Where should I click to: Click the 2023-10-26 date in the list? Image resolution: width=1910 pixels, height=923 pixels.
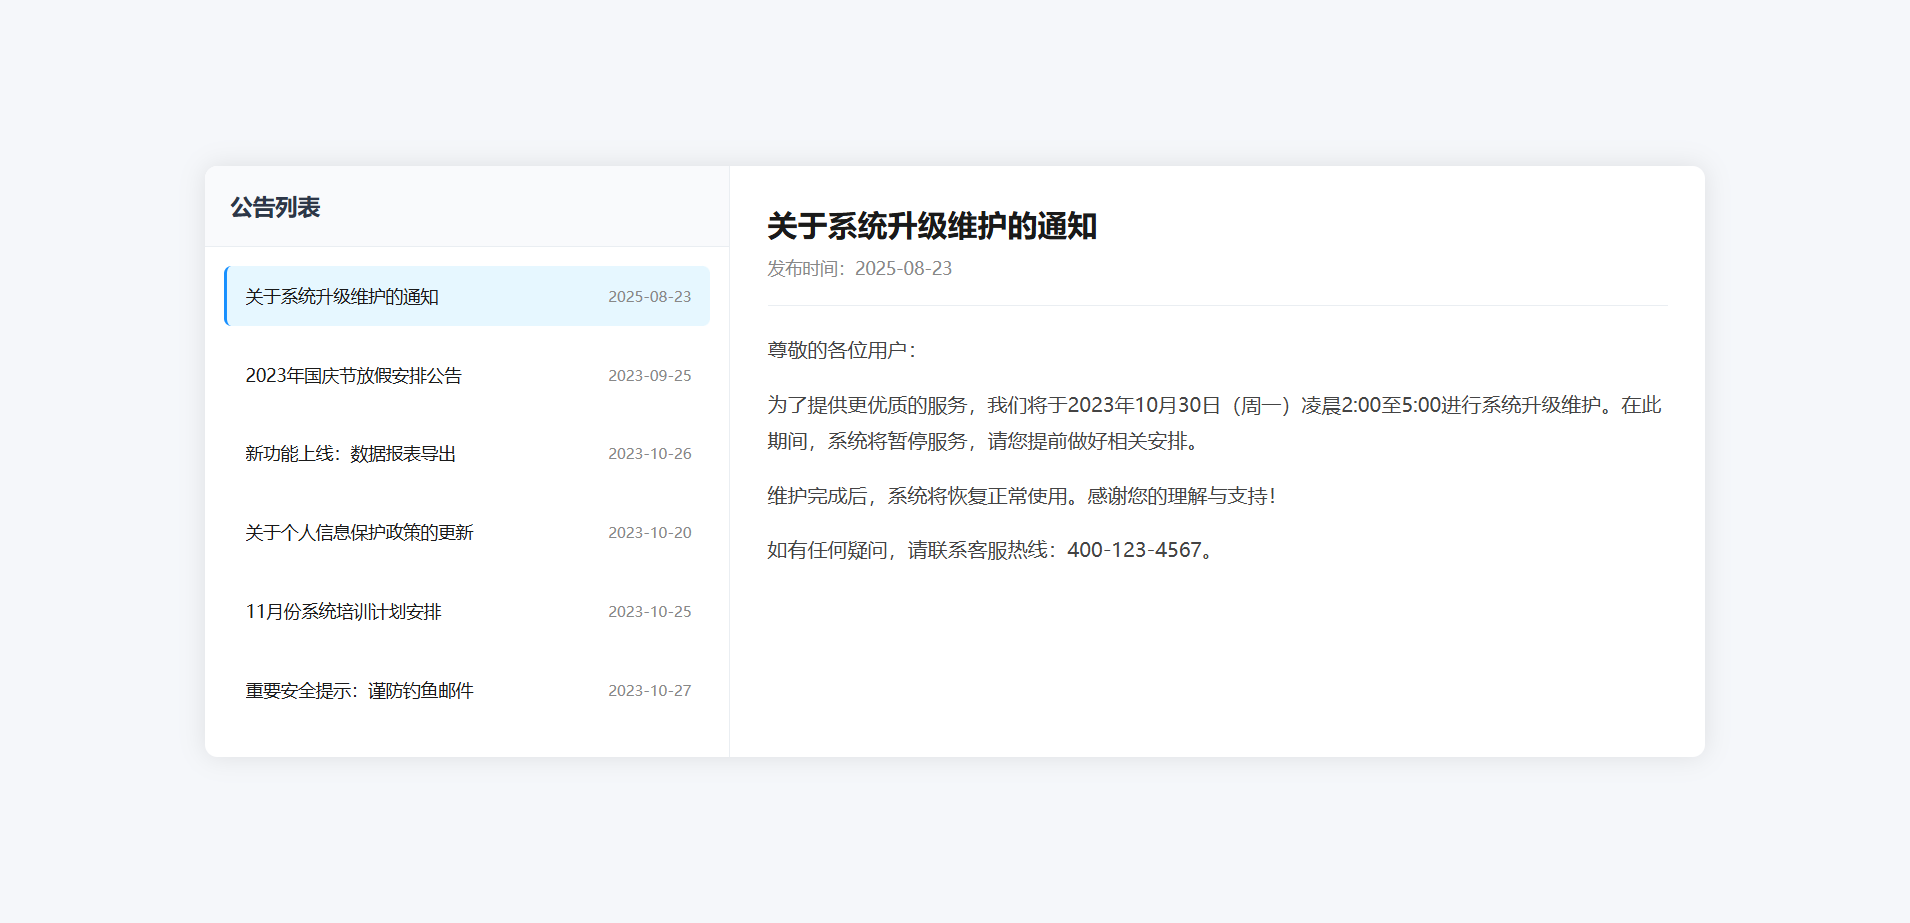(x=649, y=454)
